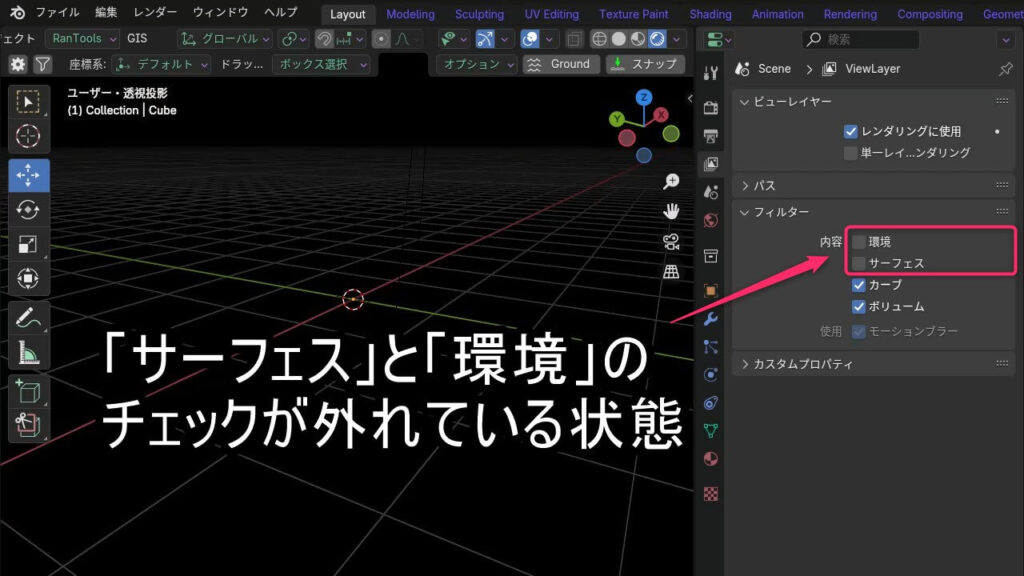The width and height of the screenshot is (1024, 576).
Task: Uncheck the カーブ checkbox
Action: 859,285
